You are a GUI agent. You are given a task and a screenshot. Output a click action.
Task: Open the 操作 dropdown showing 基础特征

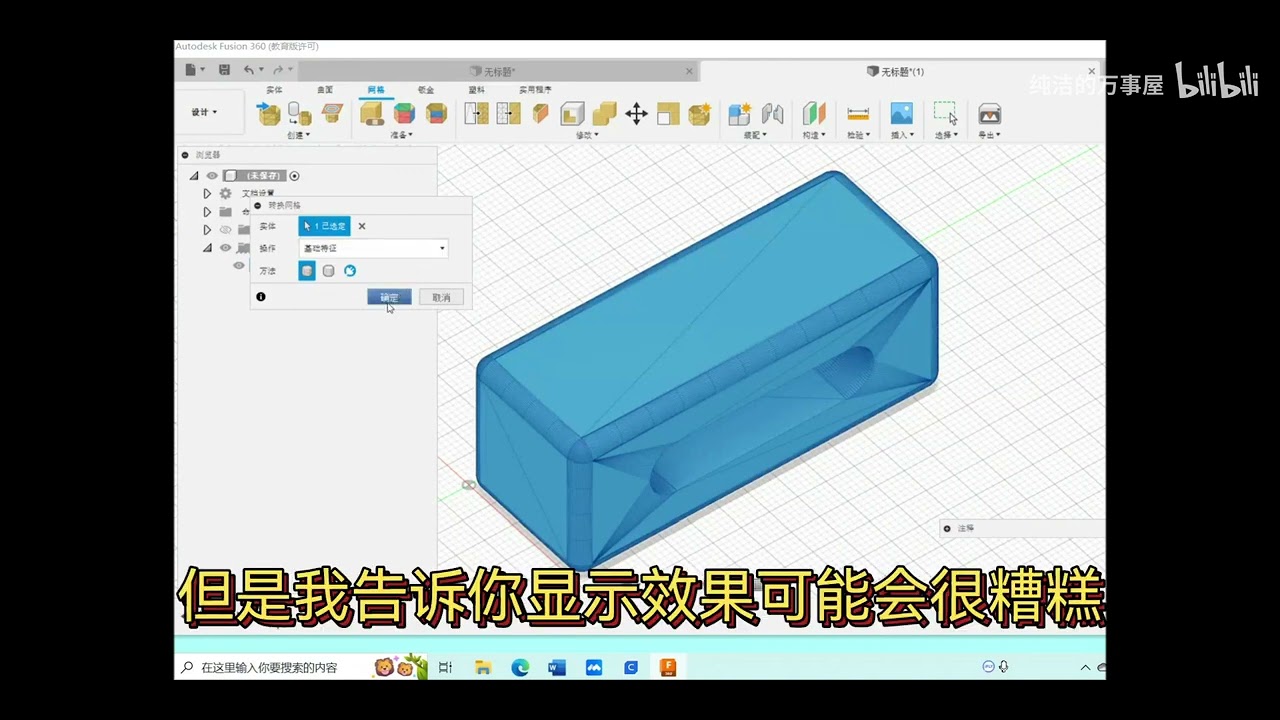(374, 248)
